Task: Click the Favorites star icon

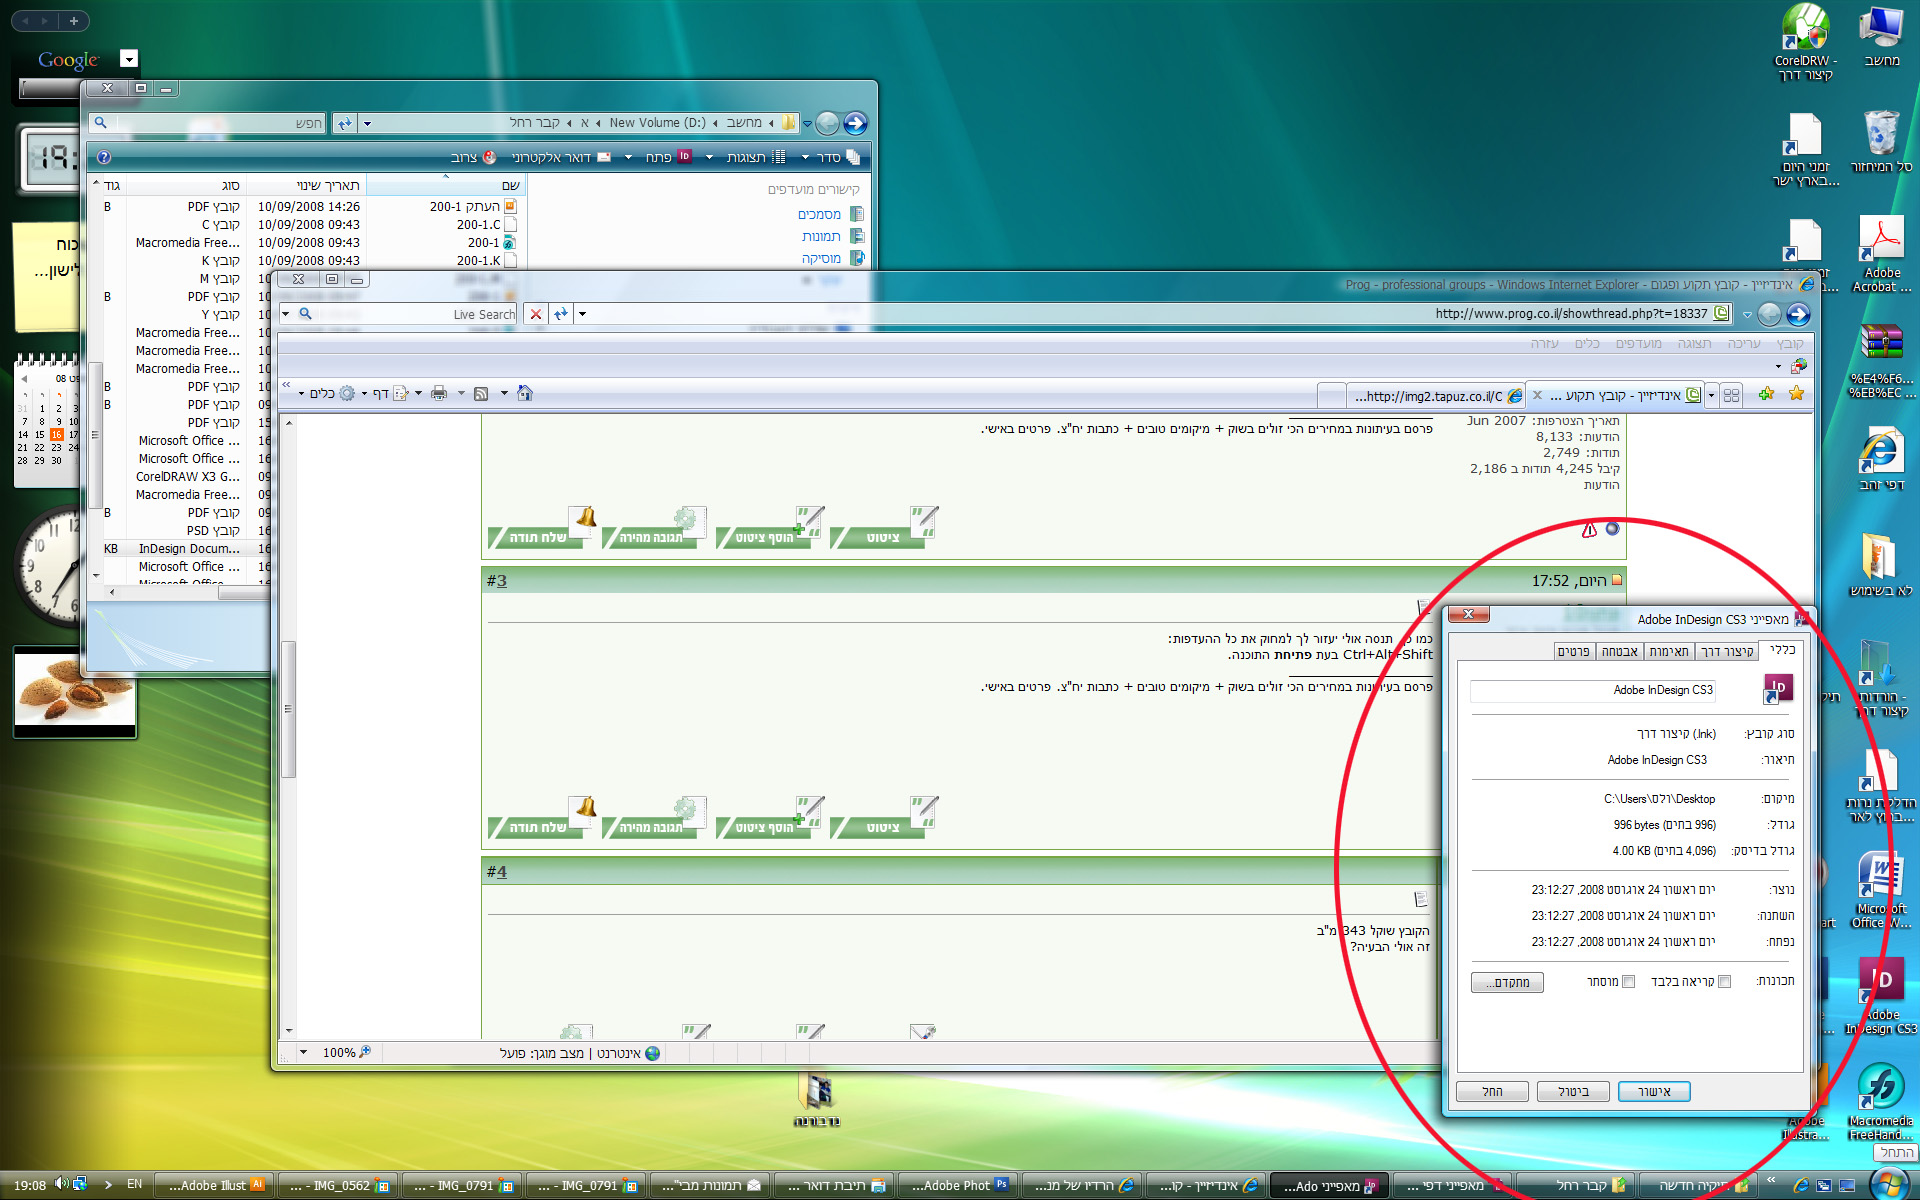Action: click(1796, 394)
